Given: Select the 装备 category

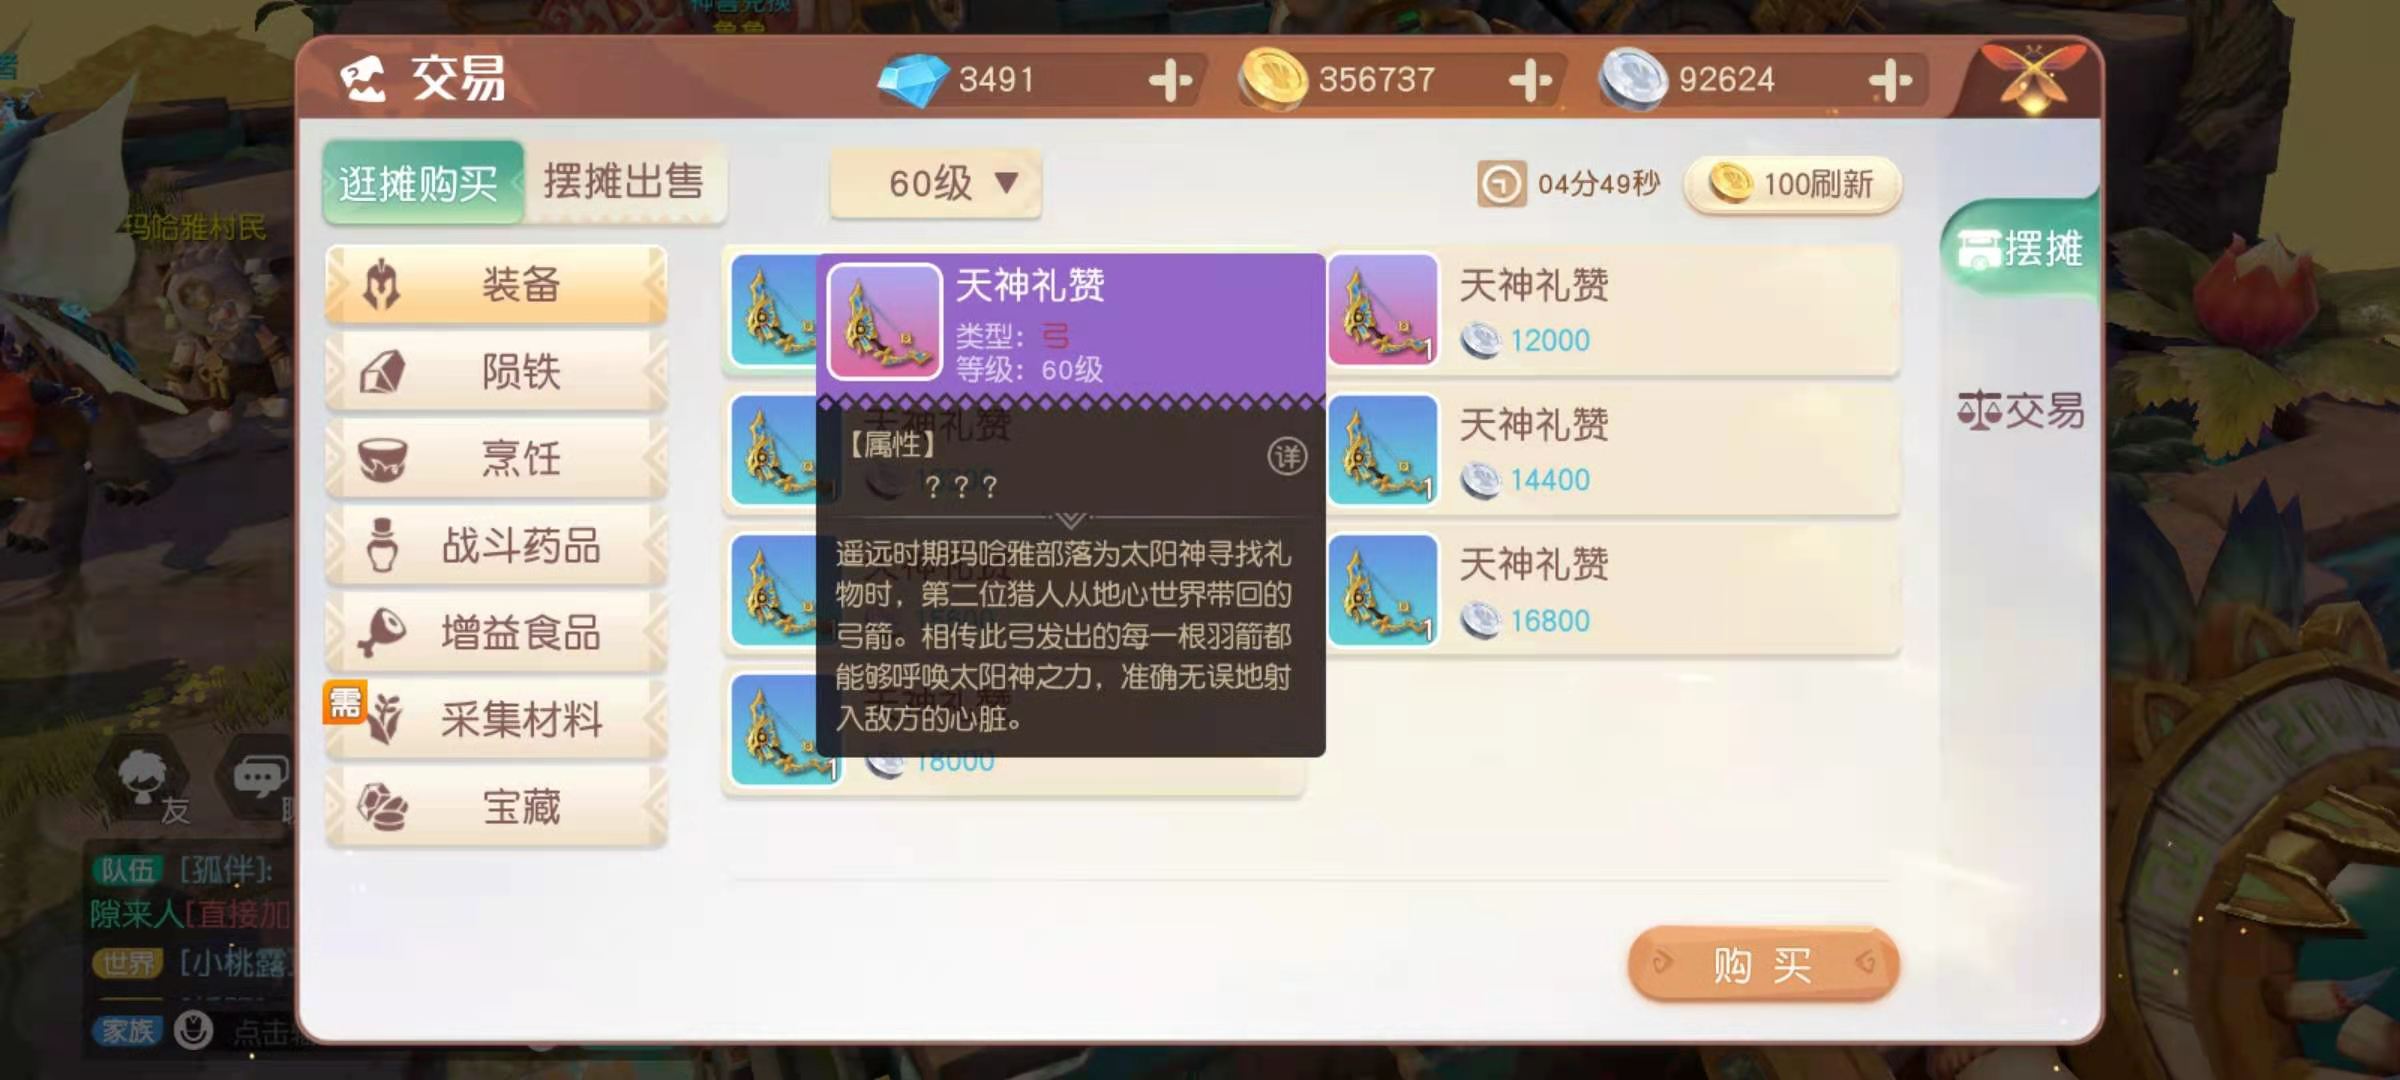Looking at the screenshot, I should tap(496, 285).
